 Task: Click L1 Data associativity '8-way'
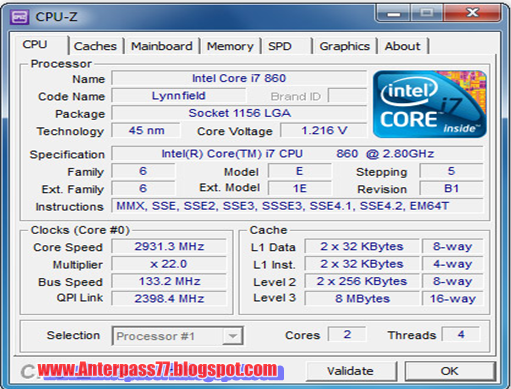(453, 247)
